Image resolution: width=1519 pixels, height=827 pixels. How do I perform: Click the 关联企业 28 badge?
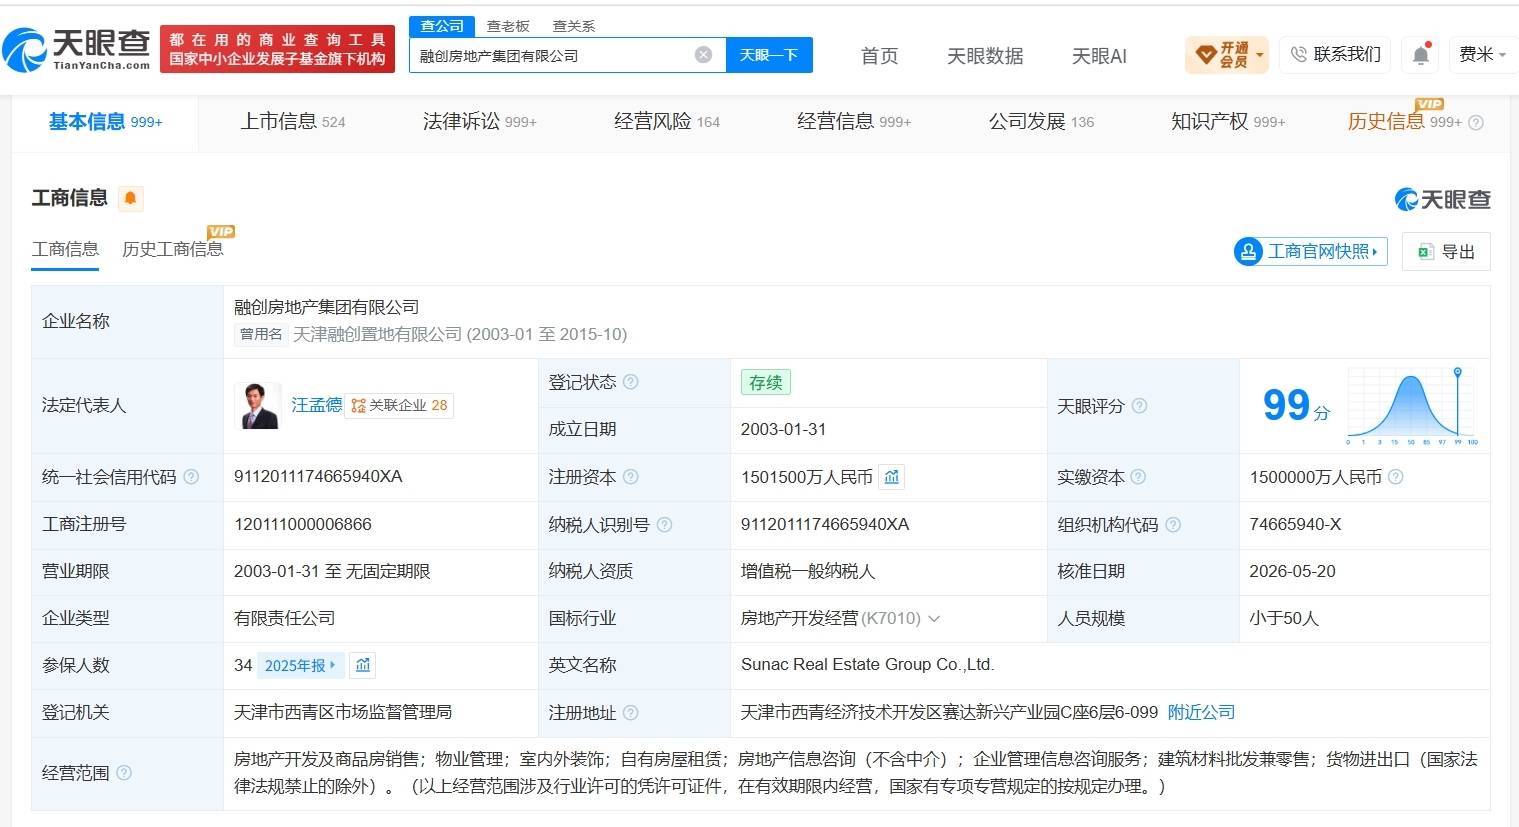tap(400, 406)
